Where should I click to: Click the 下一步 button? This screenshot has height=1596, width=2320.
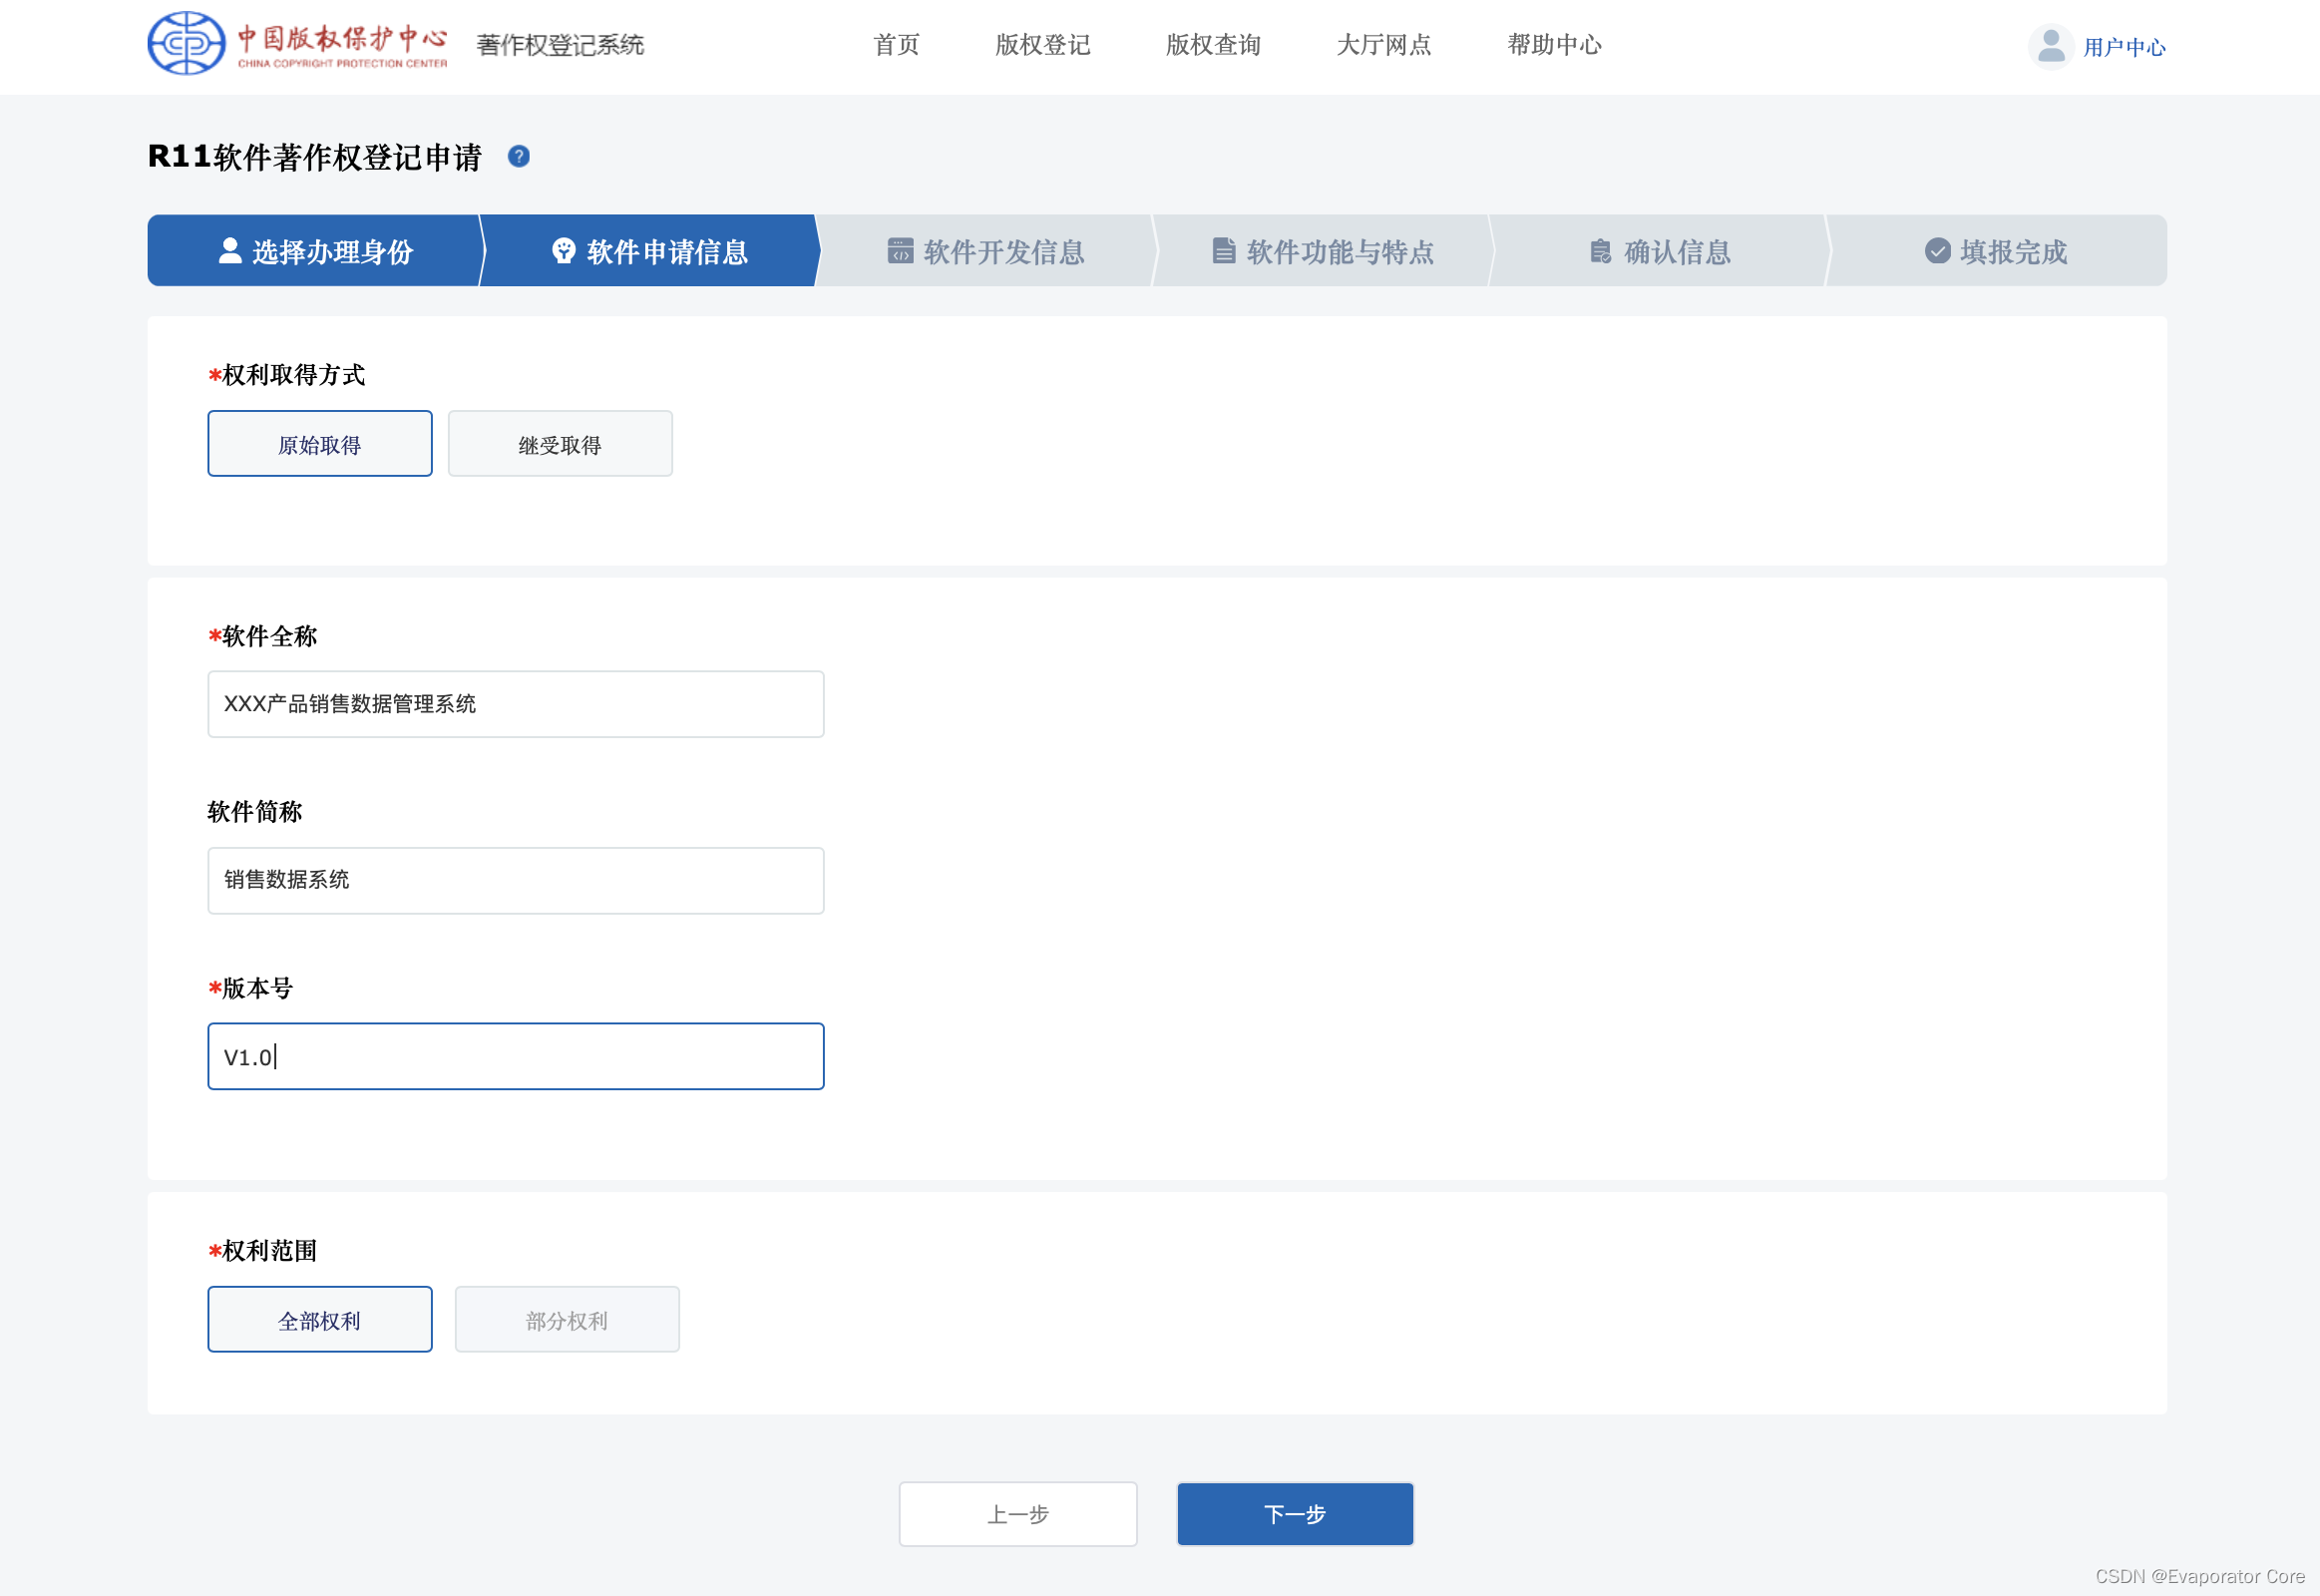1295,1514
